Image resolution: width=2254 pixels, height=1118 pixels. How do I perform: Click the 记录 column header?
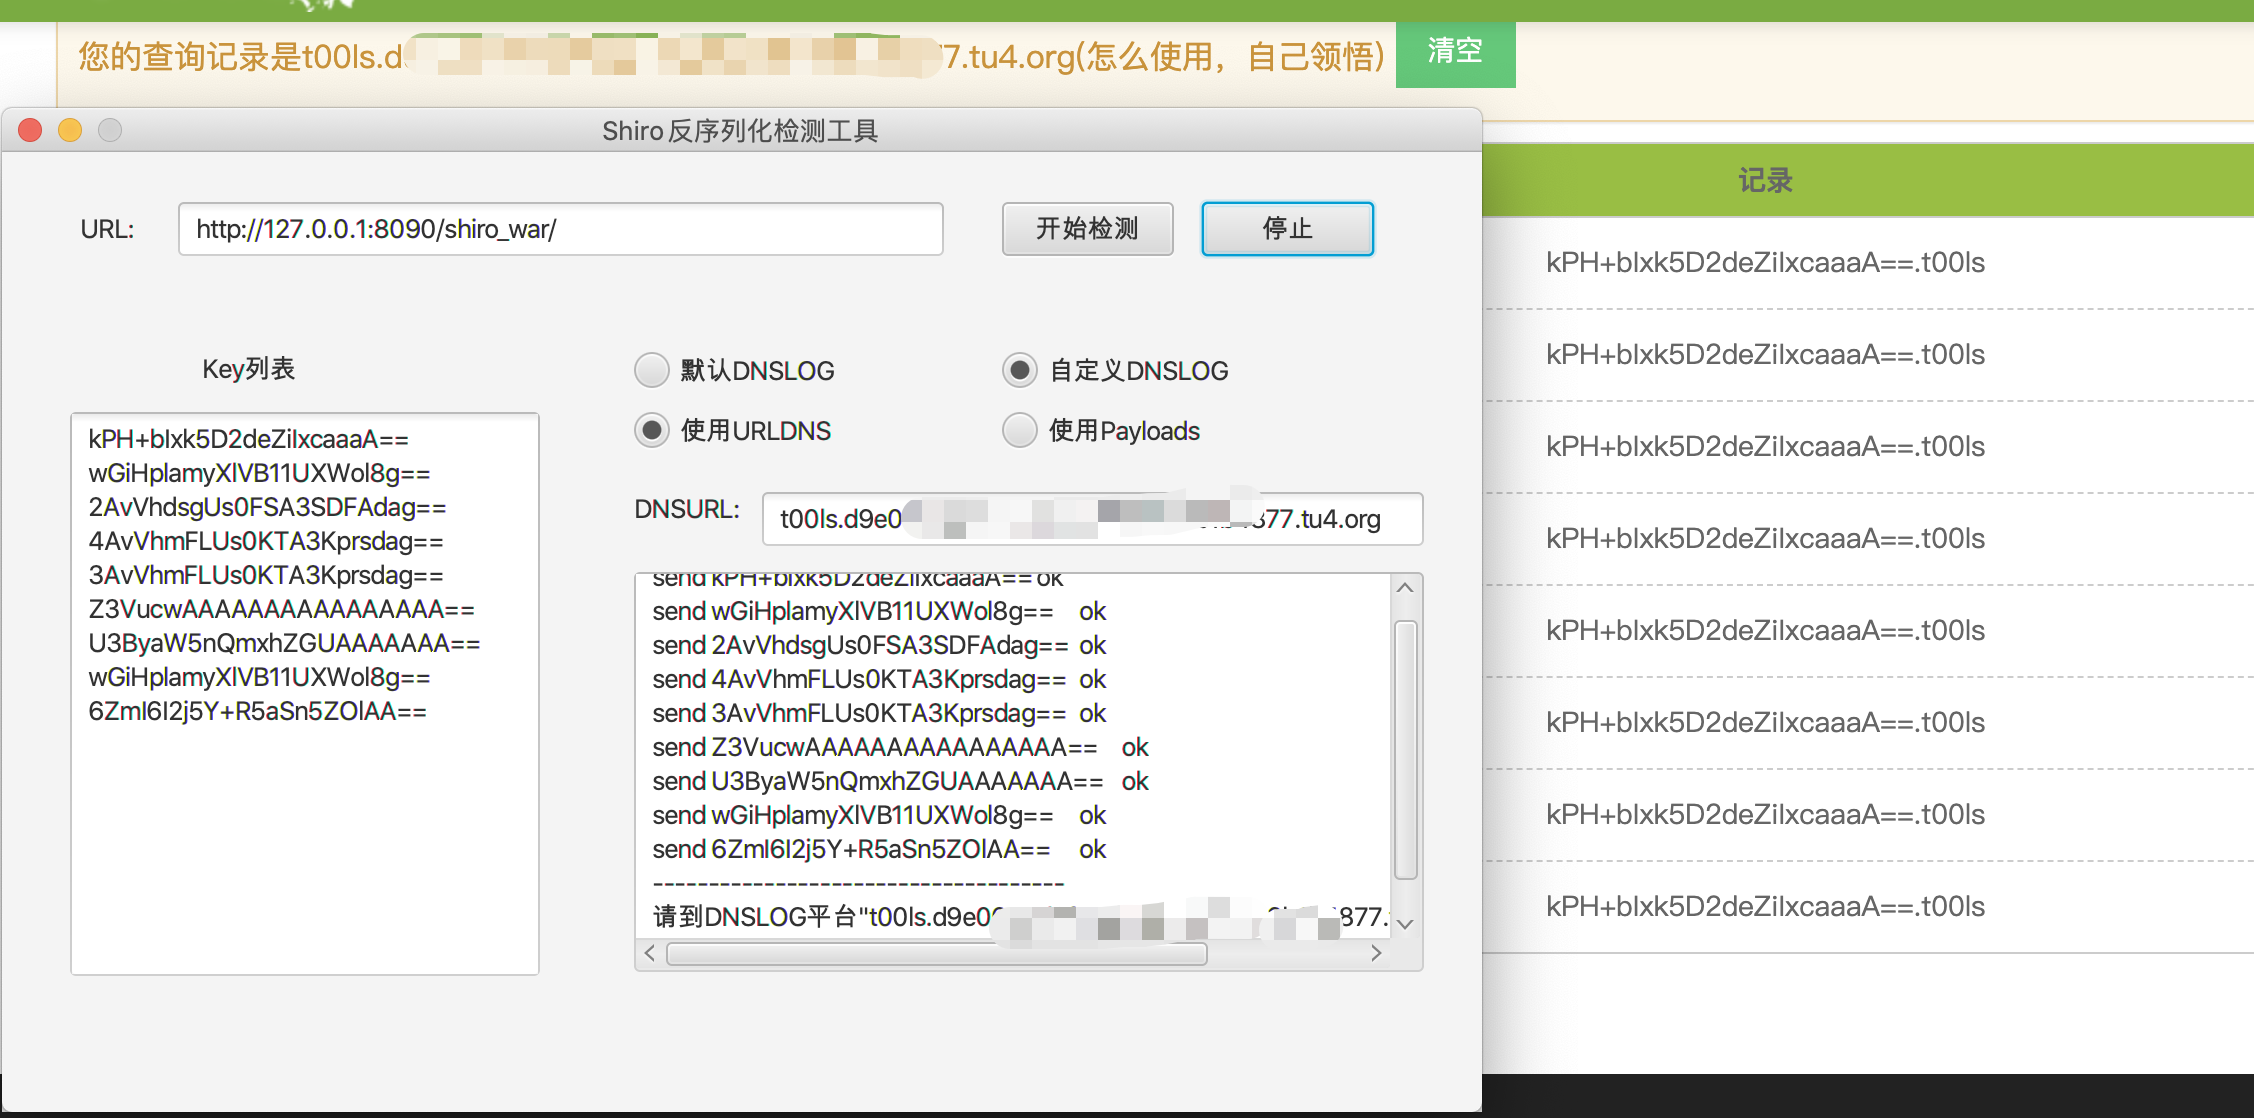coord(1766,181)
